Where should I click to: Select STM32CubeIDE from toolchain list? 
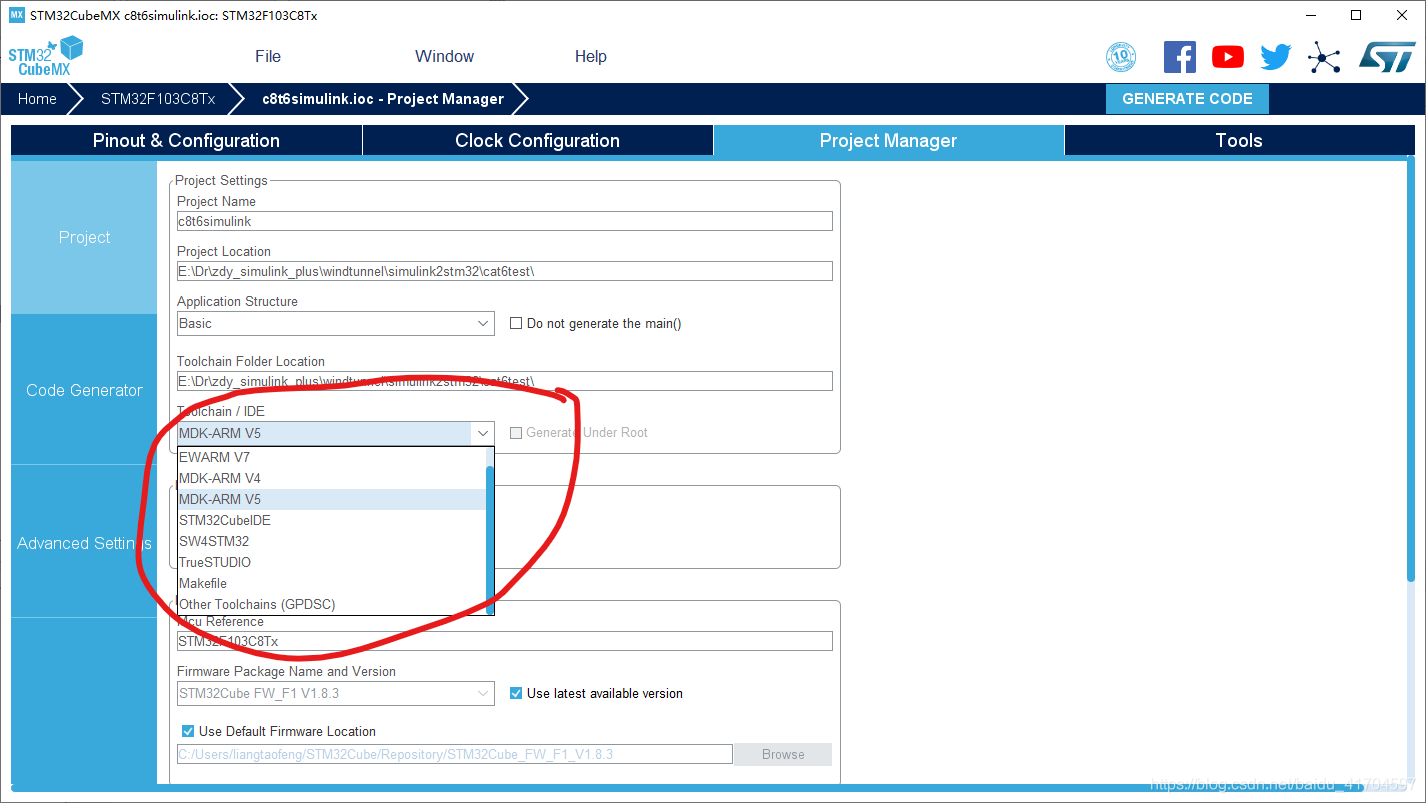[x=225, y=520]
